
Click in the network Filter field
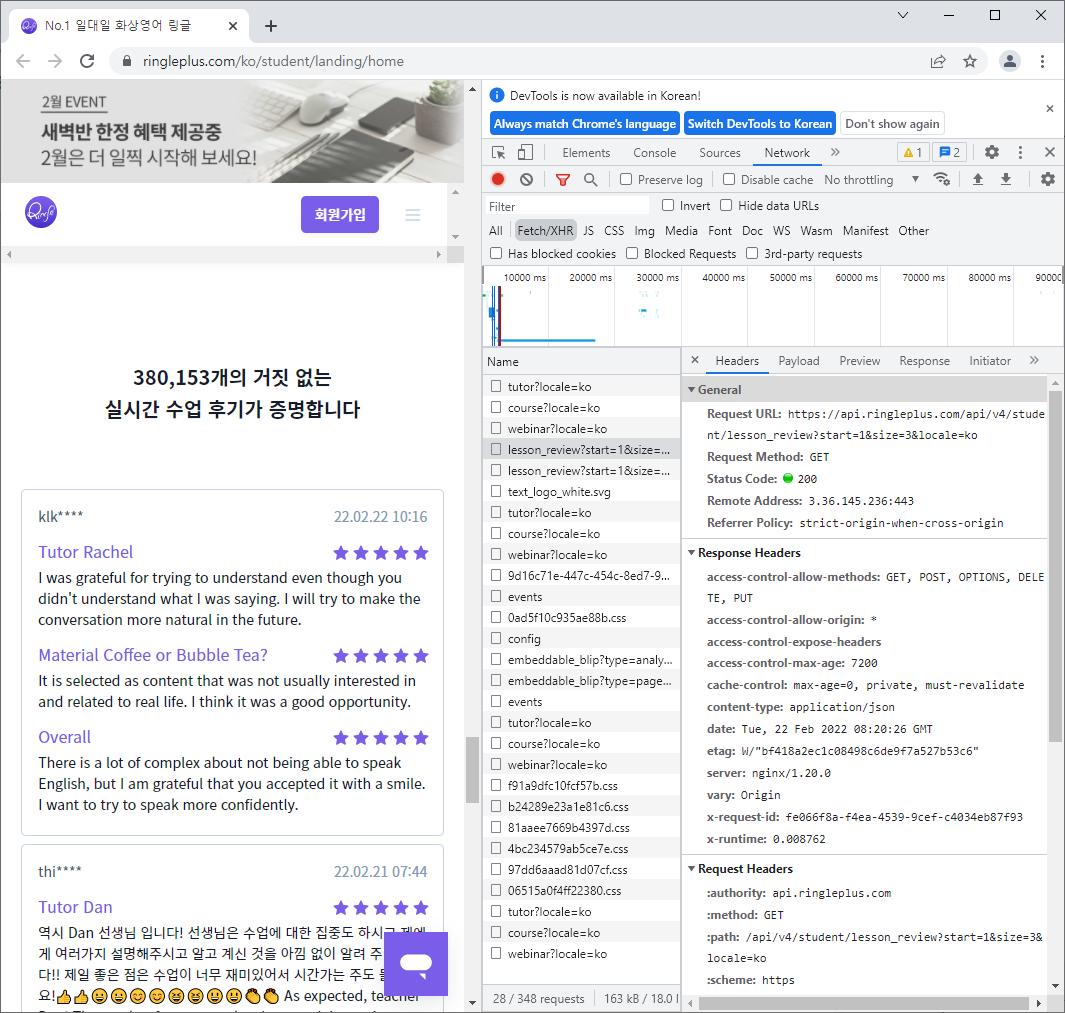click(x=567, y=206)
